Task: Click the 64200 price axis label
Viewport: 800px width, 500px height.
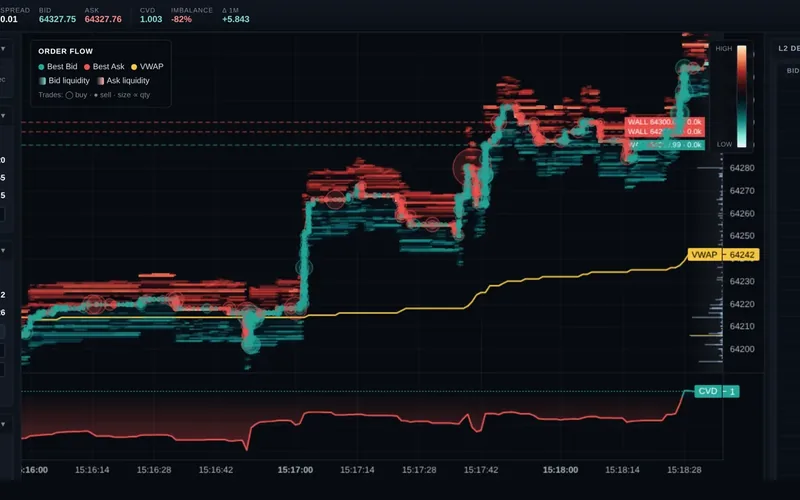Action: click(x=742, y=349)
